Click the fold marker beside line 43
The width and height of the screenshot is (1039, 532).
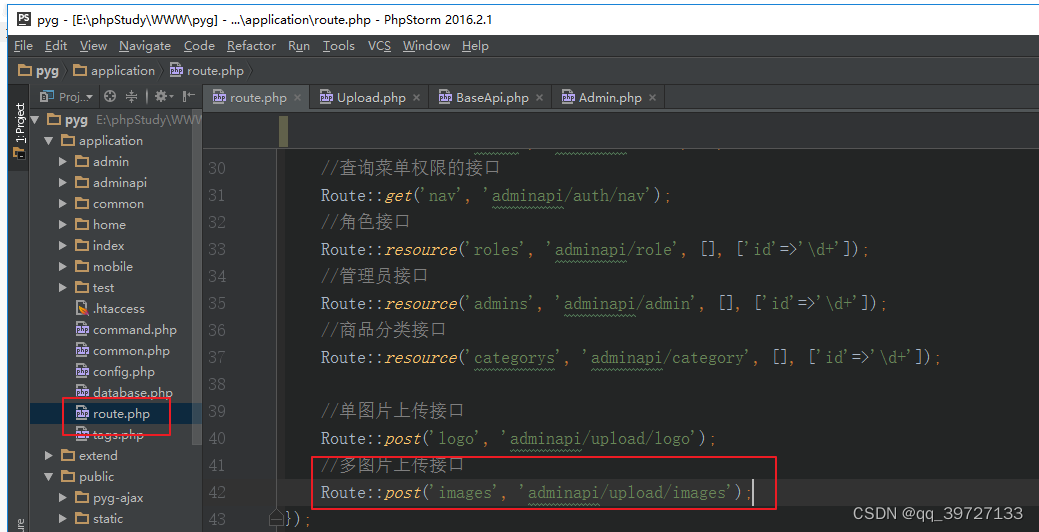277,519
